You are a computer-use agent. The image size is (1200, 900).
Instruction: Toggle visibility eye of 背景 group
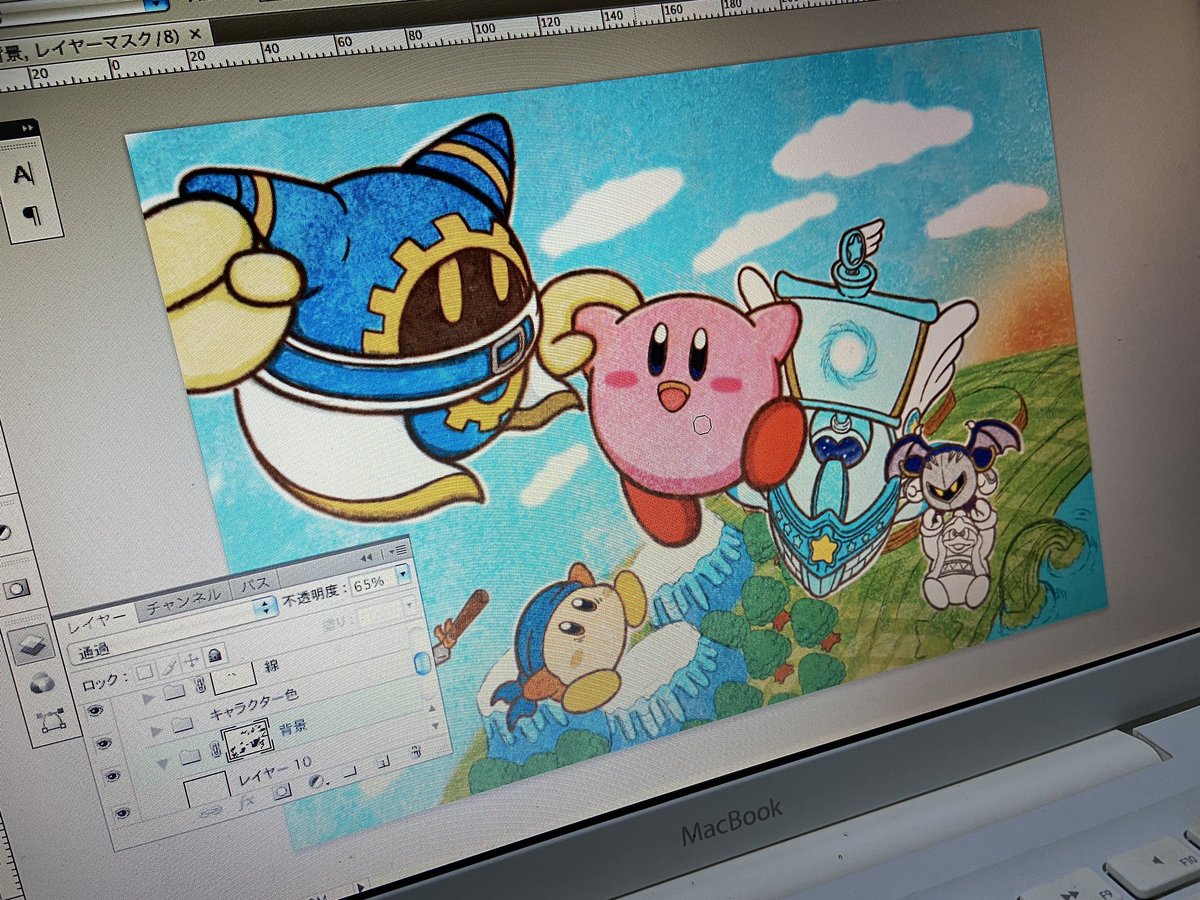click(112, 775)
